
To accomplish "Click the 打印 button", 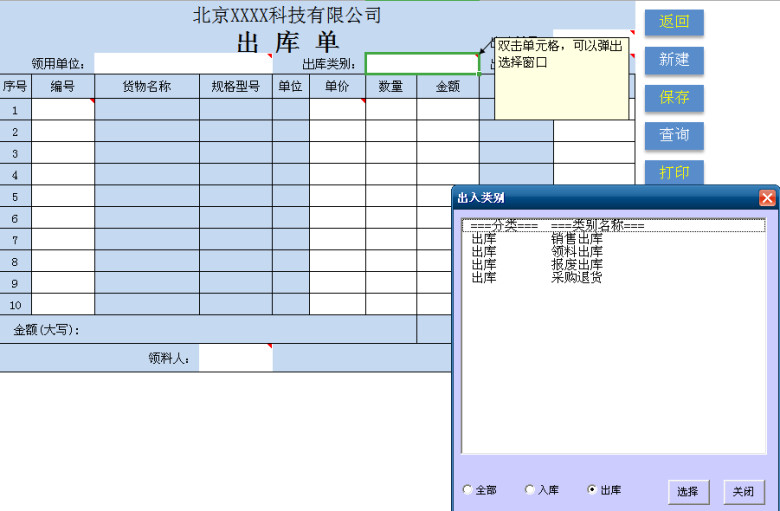I will (674, 172).
